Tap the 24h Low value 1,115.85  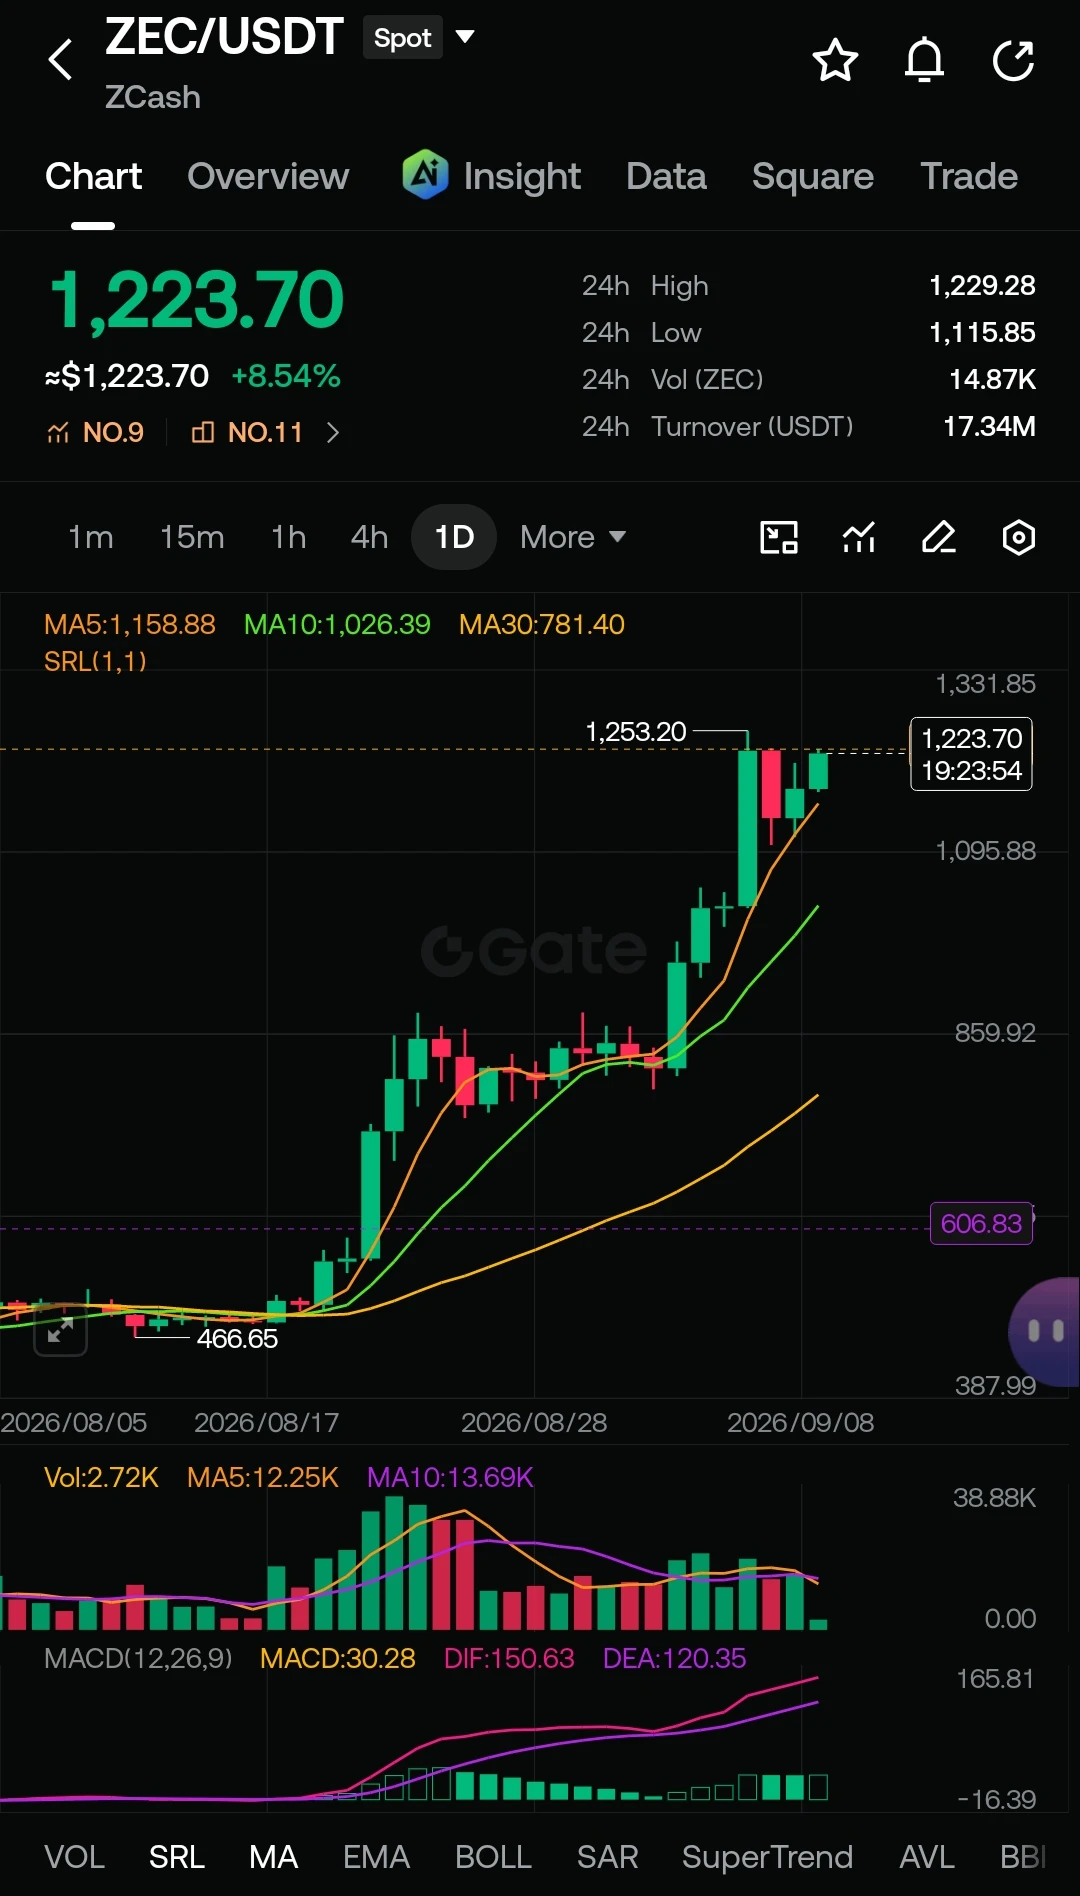[982, 332]
